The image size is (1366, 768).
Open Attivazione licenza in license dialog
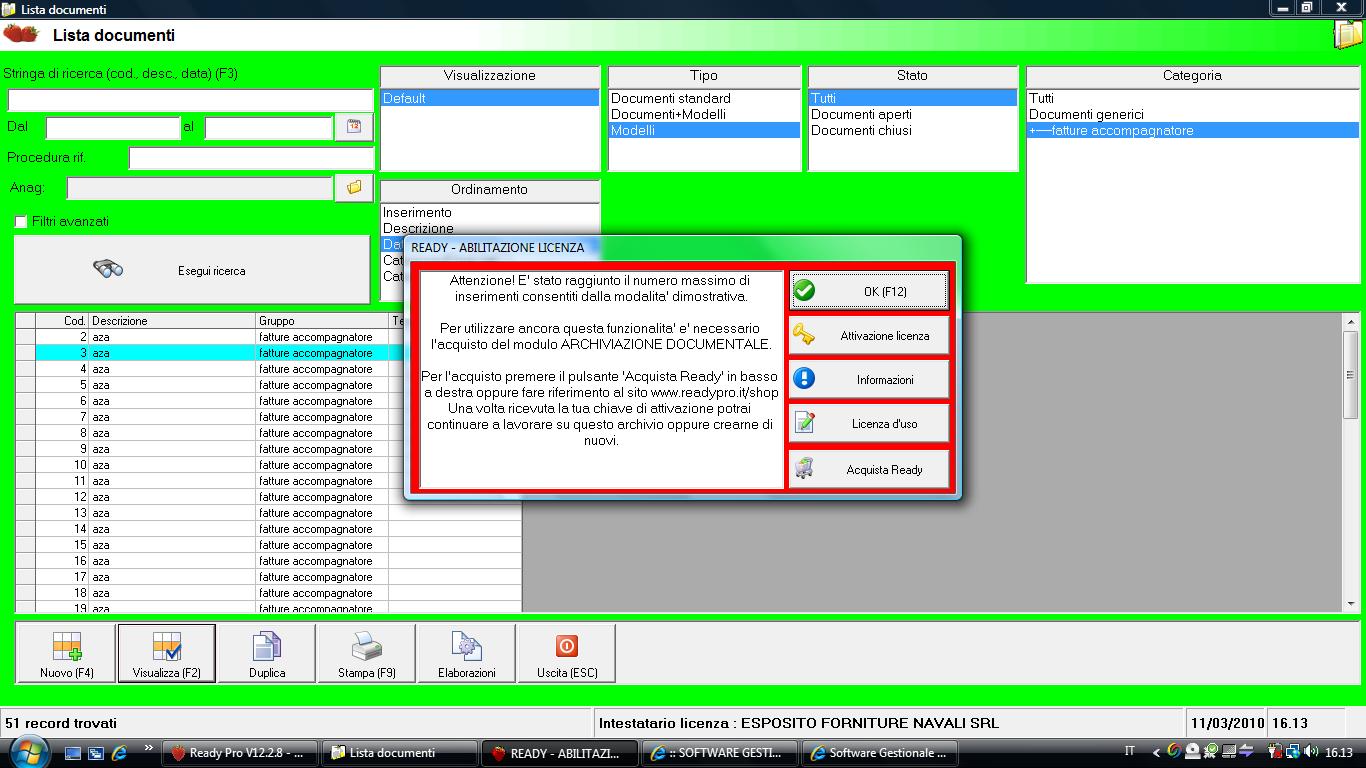point(869,335)
